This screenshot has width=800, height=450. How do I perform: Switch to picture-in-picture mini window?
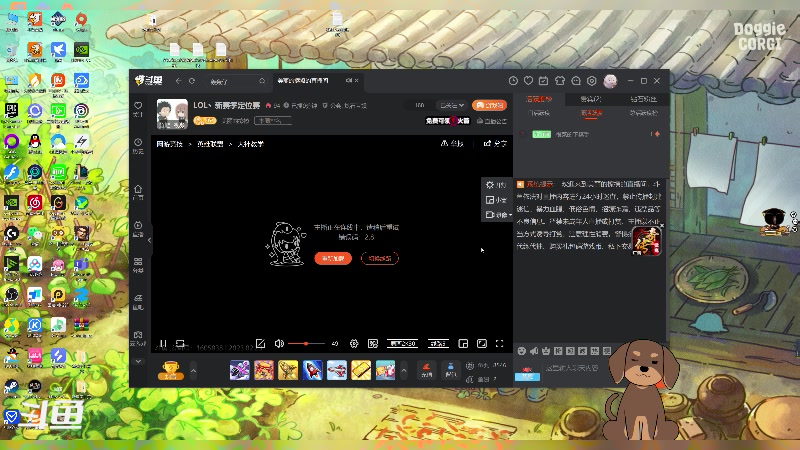coord(463,343)
